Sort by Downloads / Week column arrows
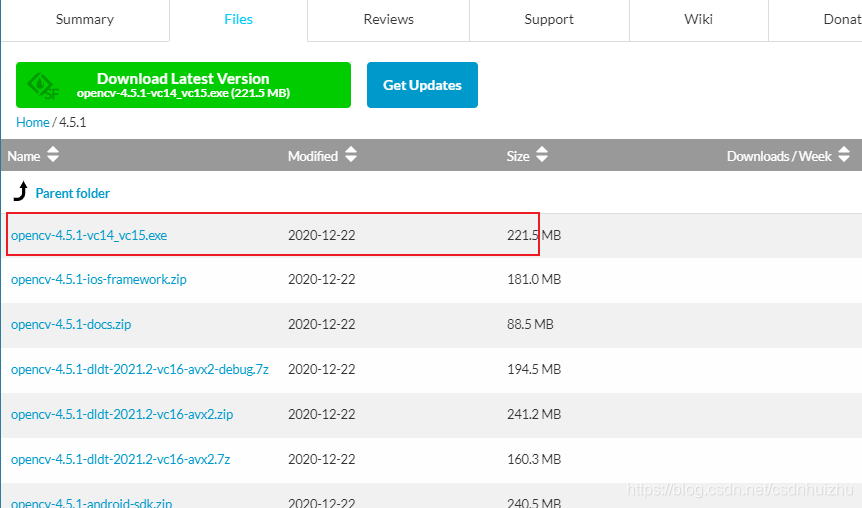862x508 pixels. 844,154
